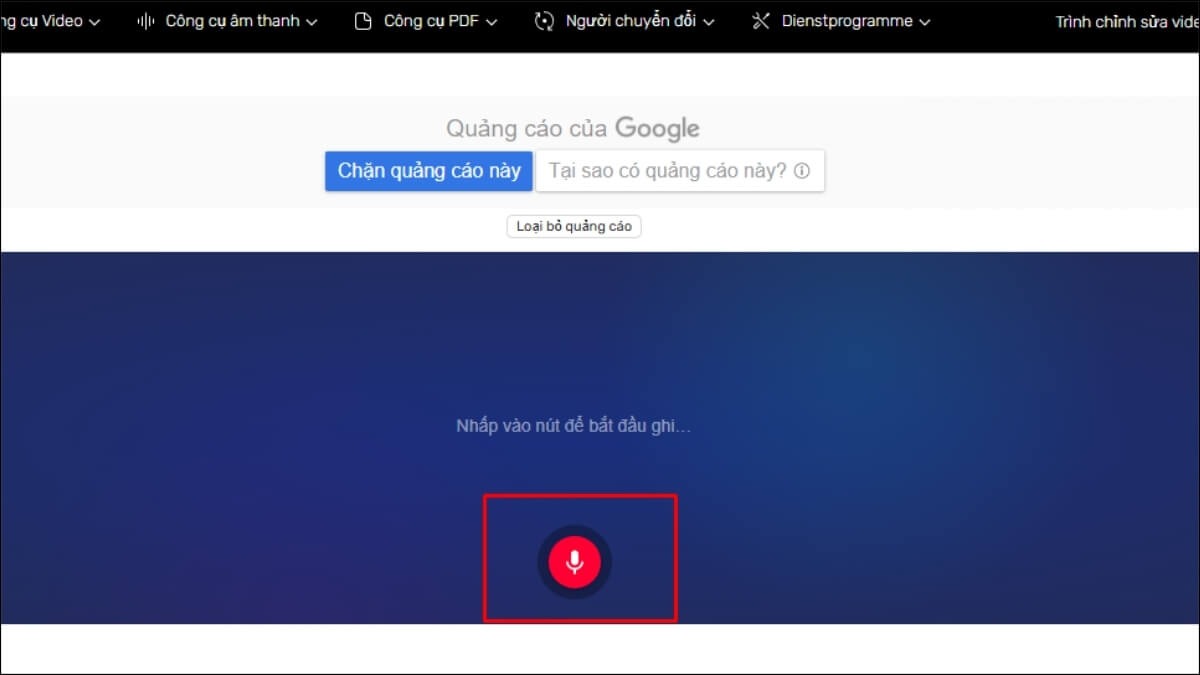The image size is (1200, 675).
Task: Click the converter arrows icon
Action: 545,21
